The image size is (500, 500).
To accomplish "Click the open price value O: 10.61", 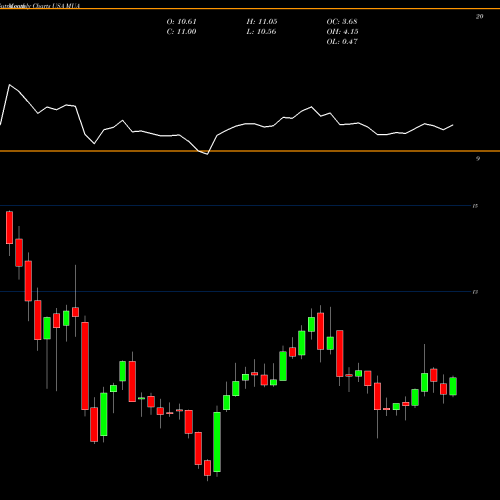I will point(182,22).
